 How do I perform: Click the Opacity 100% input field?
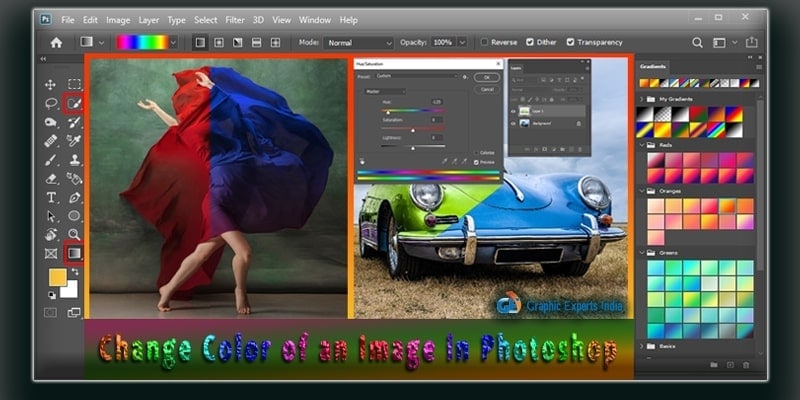443,42
